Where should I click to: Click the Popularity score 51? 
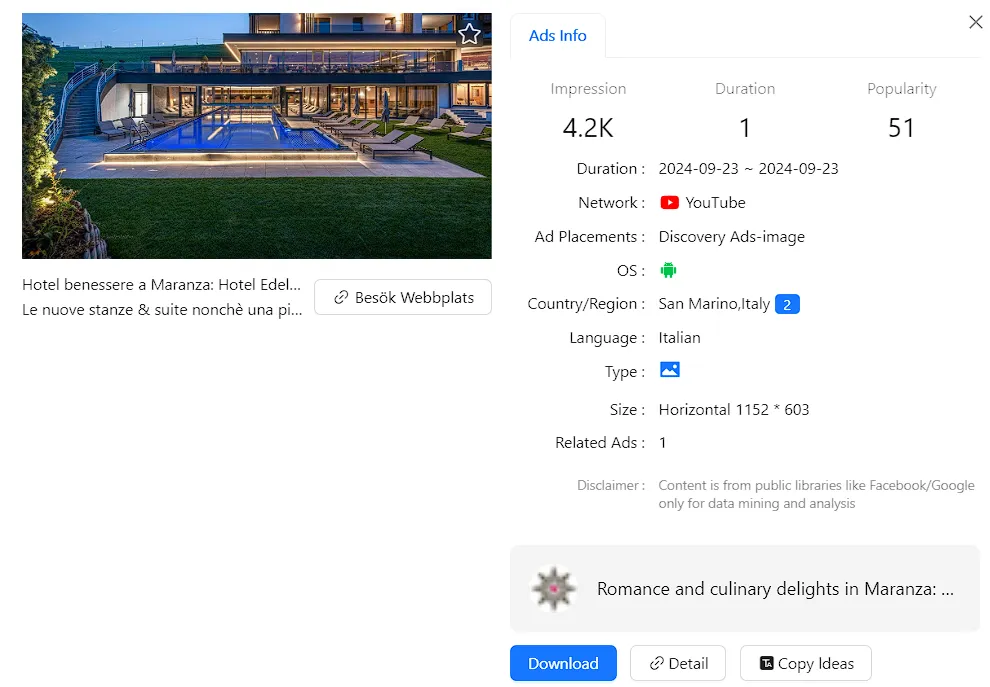coord(901,128)
